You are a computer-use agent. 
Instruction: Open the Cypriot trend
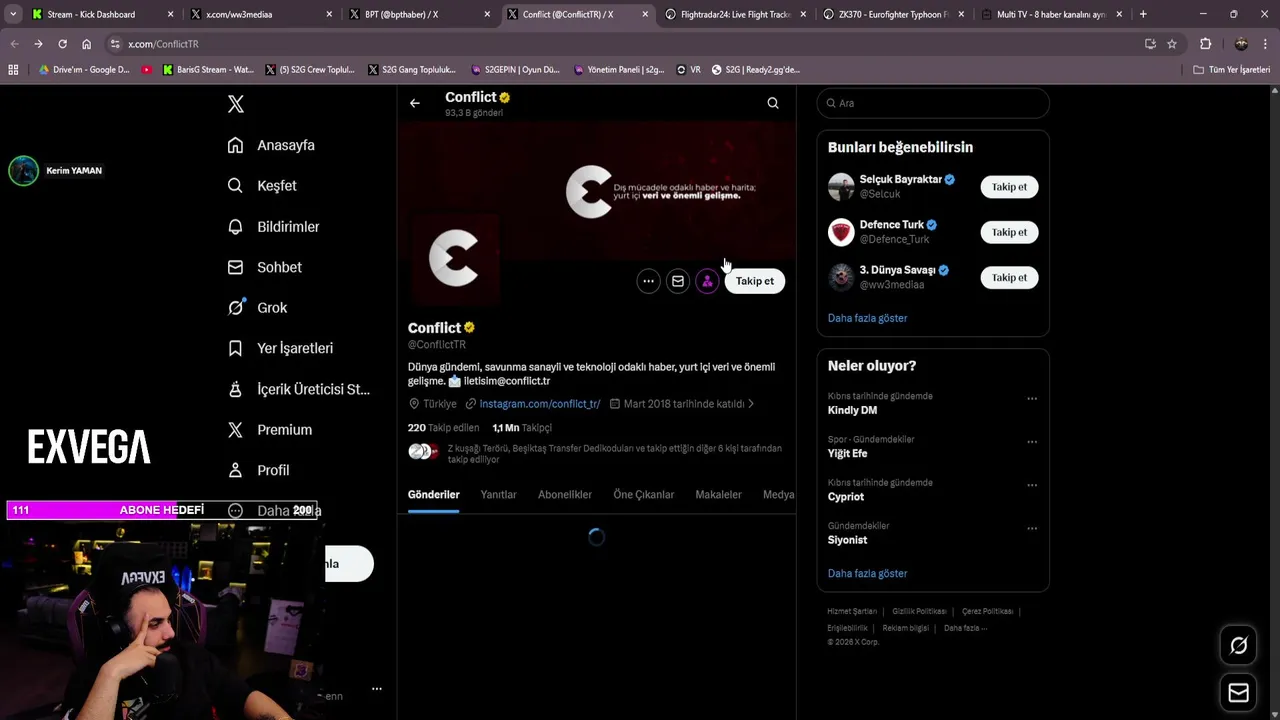point(845,497)
